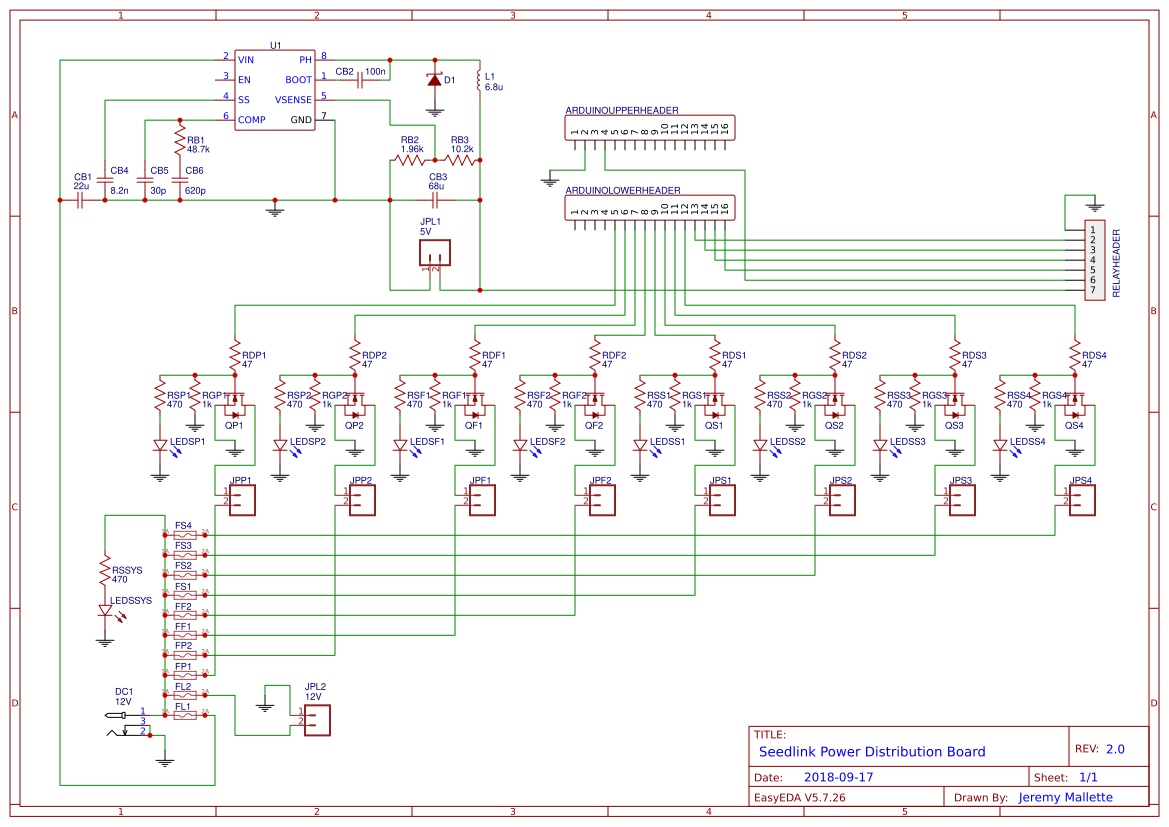Select the LEDSSYS LED symbol
1169x827 pixels.
(107, 612)
